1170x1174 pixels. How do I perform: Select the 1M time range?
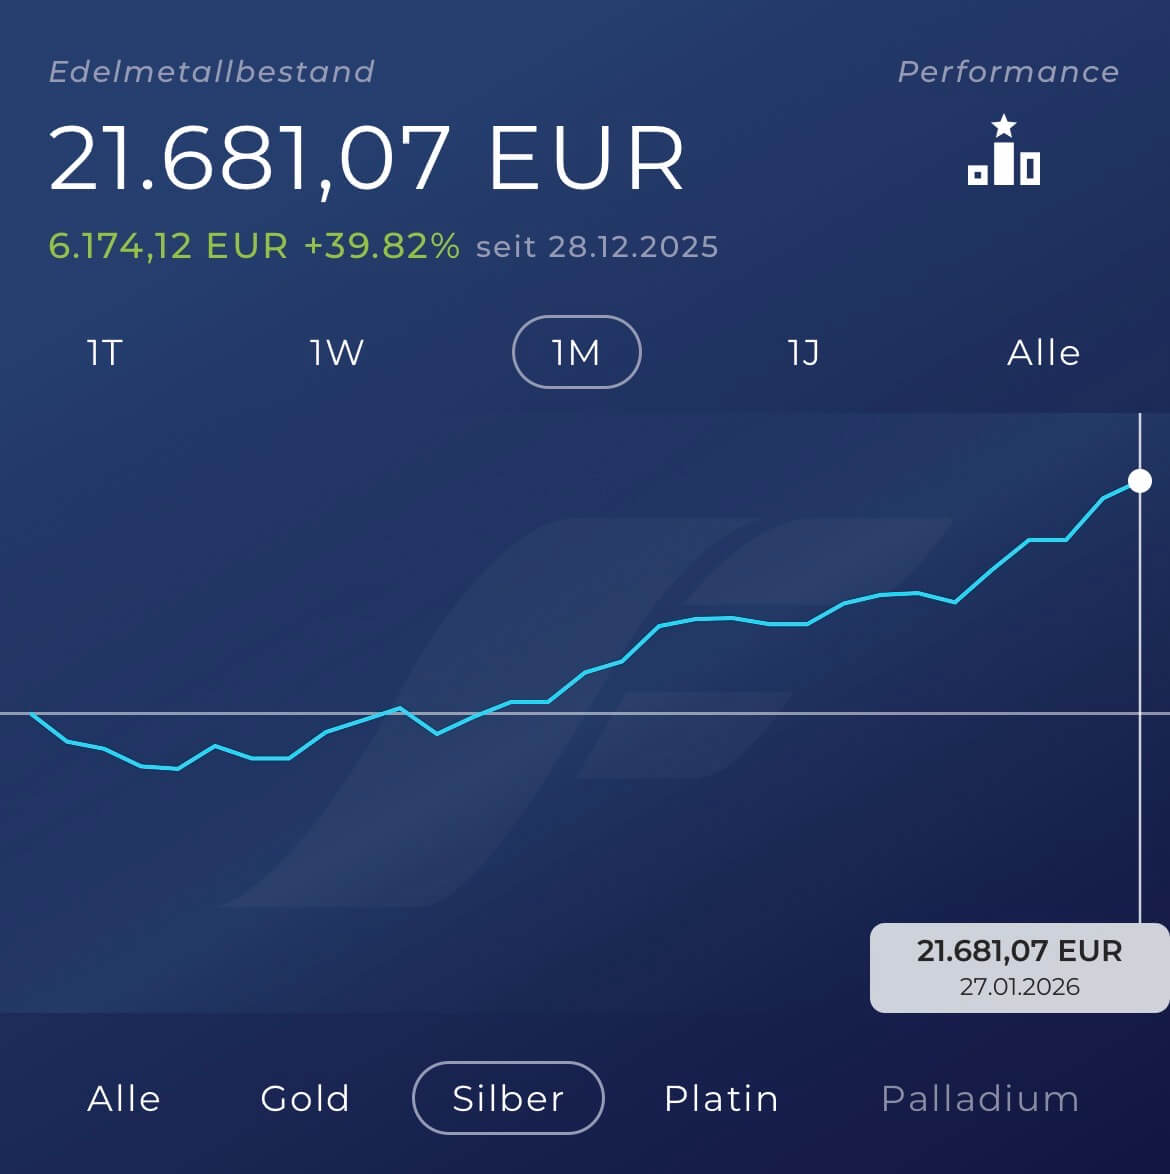[x=576, y=352]
